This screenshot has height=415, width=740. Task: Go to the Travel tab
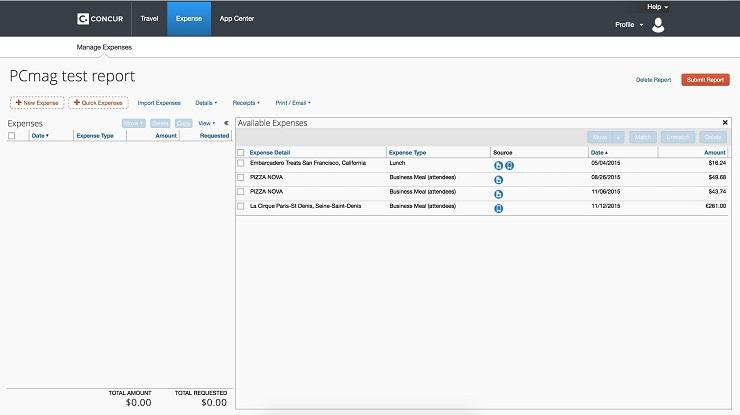(x=149, y=18)
